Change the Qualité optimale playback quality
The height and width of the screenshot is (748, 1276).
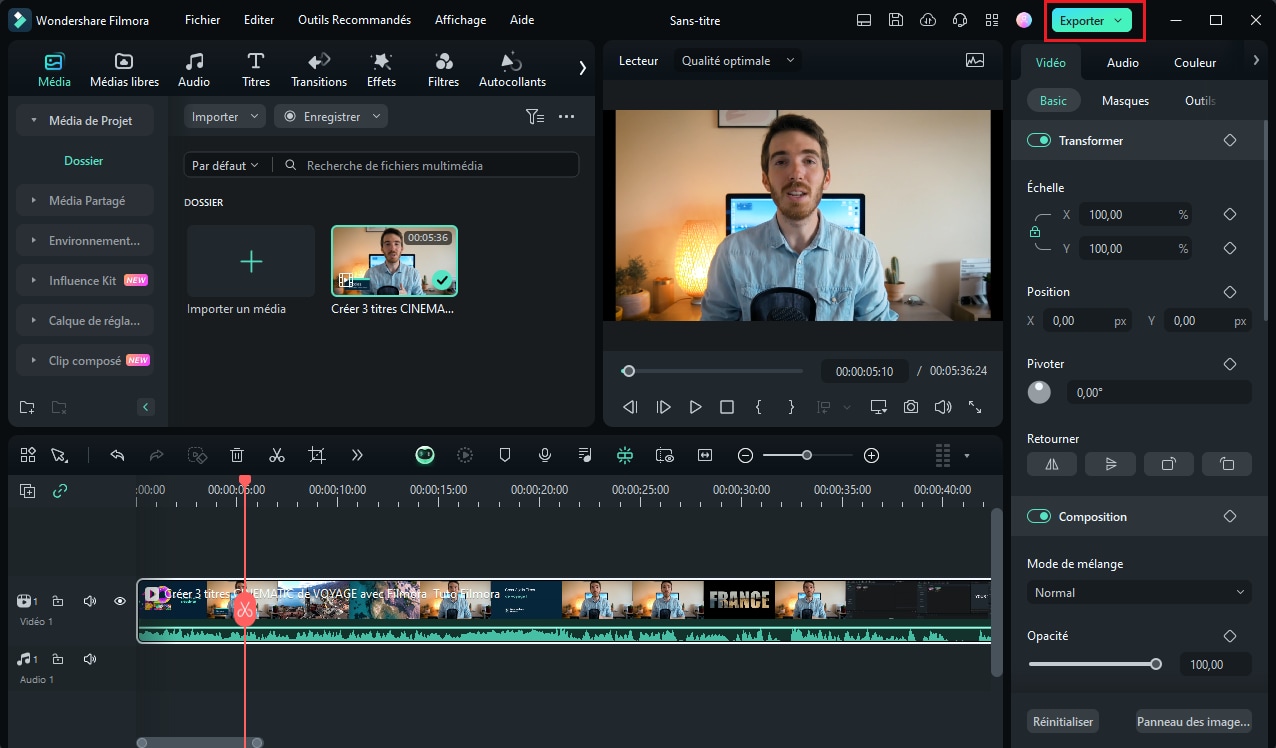(x=738, y=60)
